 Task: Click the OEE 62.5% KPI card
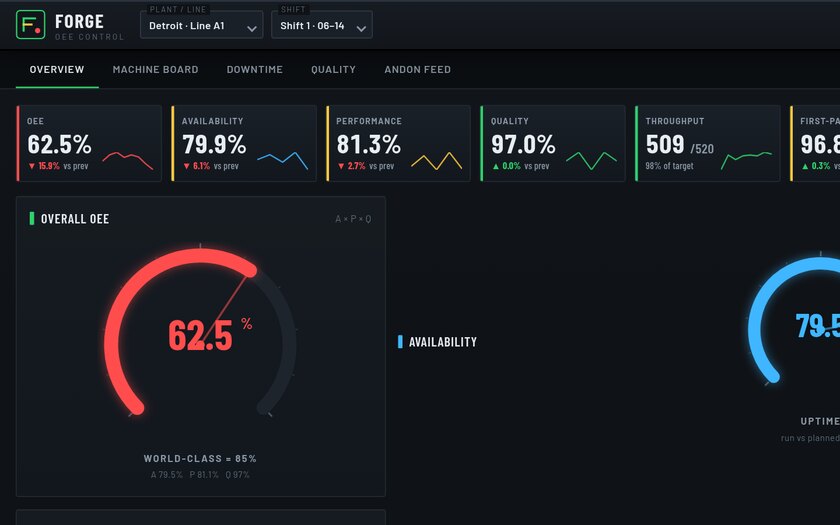point(89,144)
